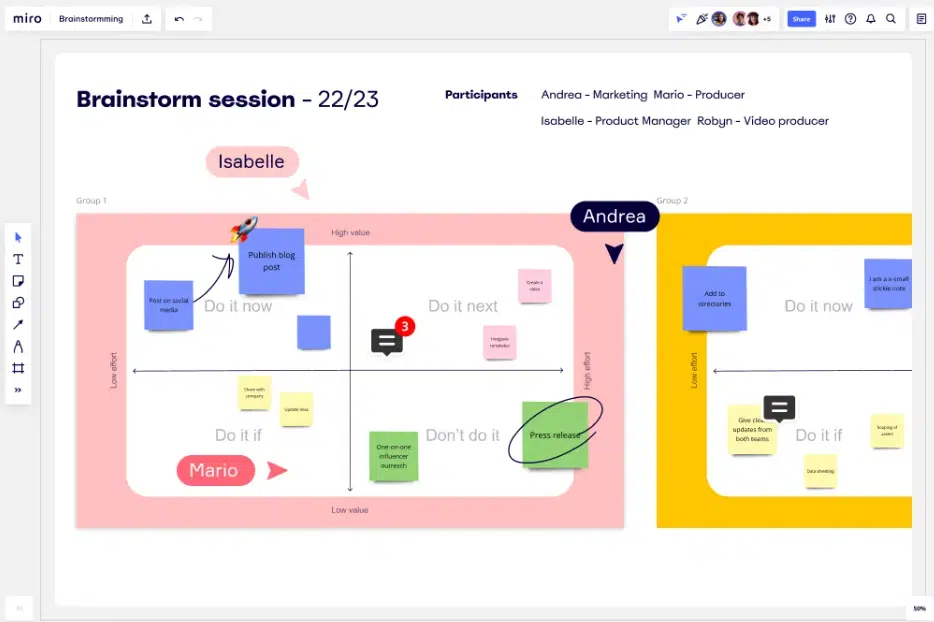Open the notifications bell
This screenshot has width=934, height=622.
[x=870, y=19]
